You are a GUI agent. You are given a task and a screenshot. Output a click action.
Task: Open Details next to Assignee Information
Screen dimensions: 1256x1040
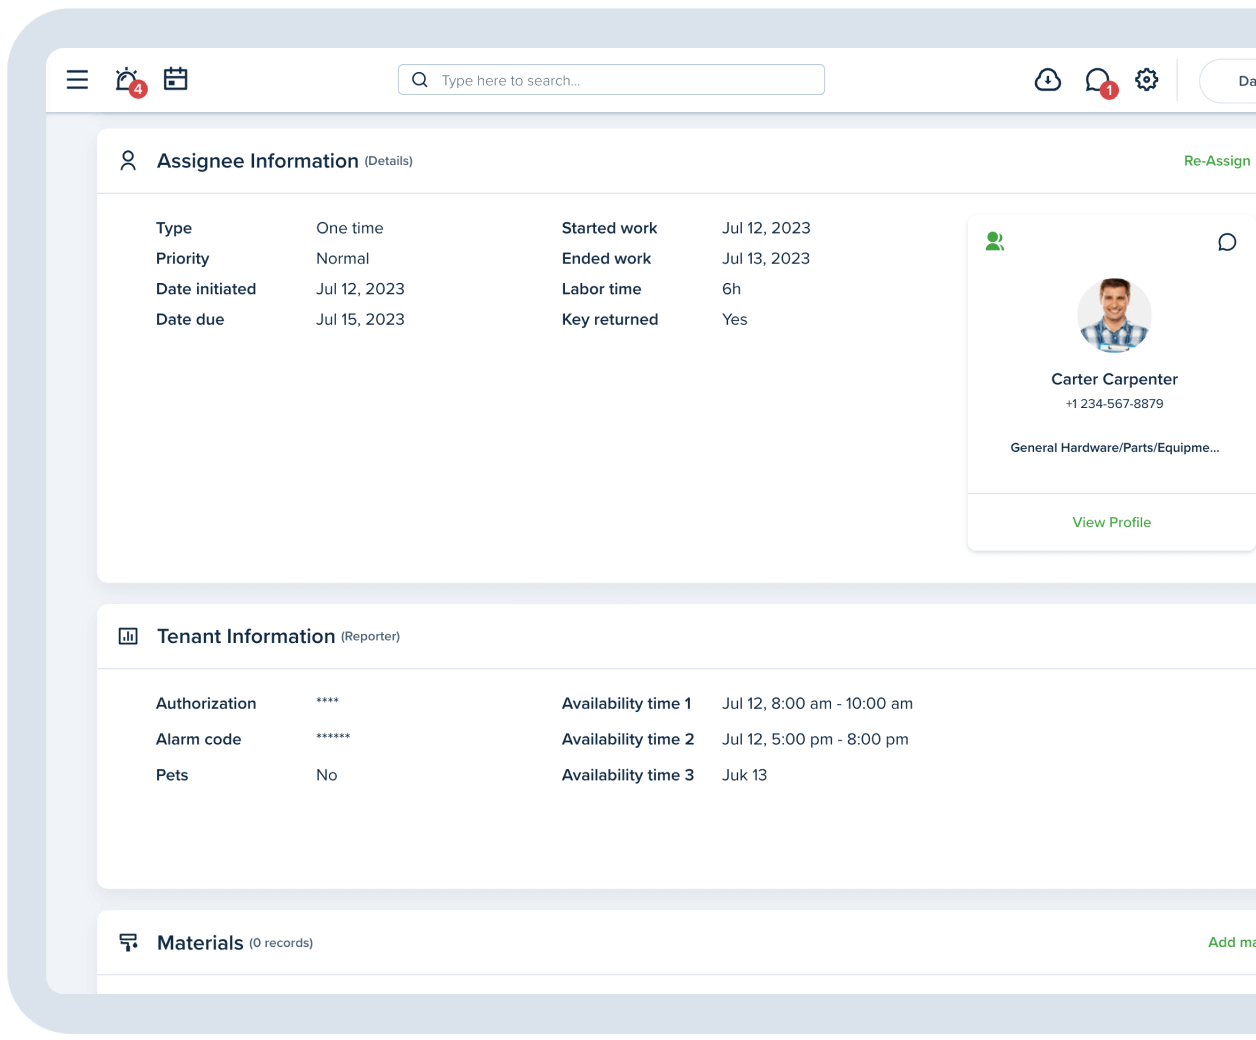point(390,161)
